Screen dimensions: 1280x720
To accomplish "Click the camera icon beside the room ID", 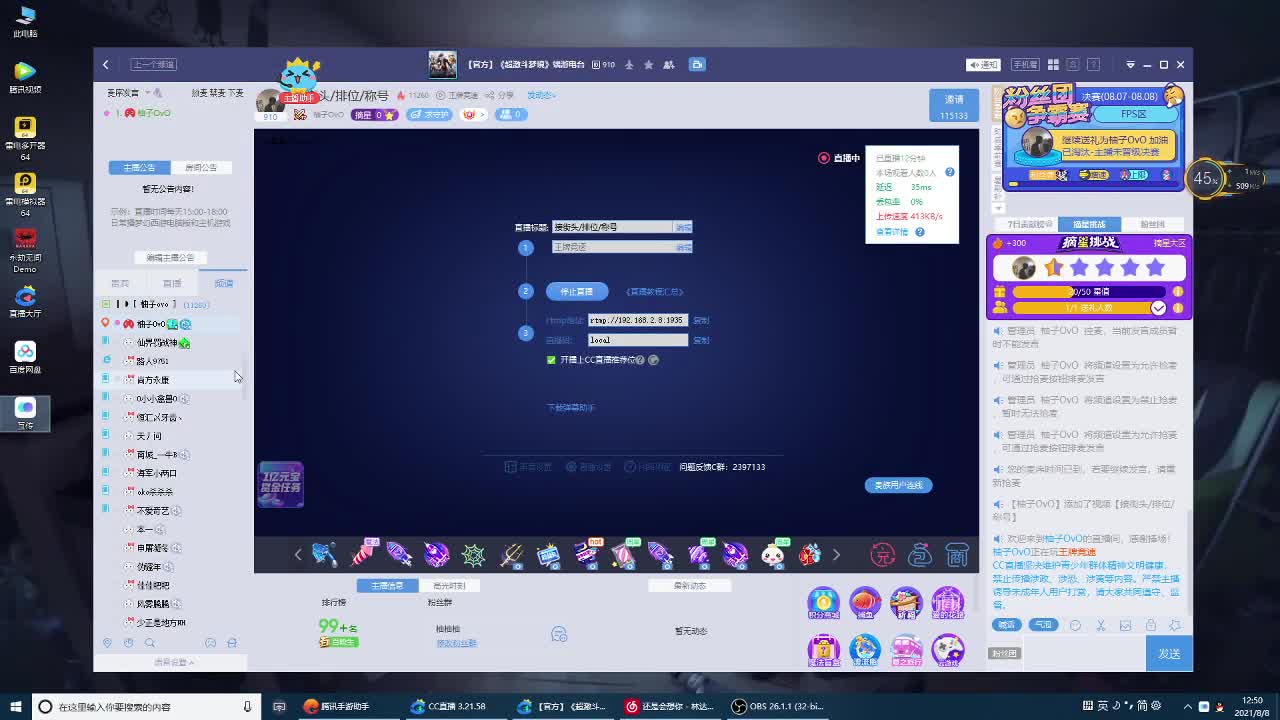I will 697,64.
